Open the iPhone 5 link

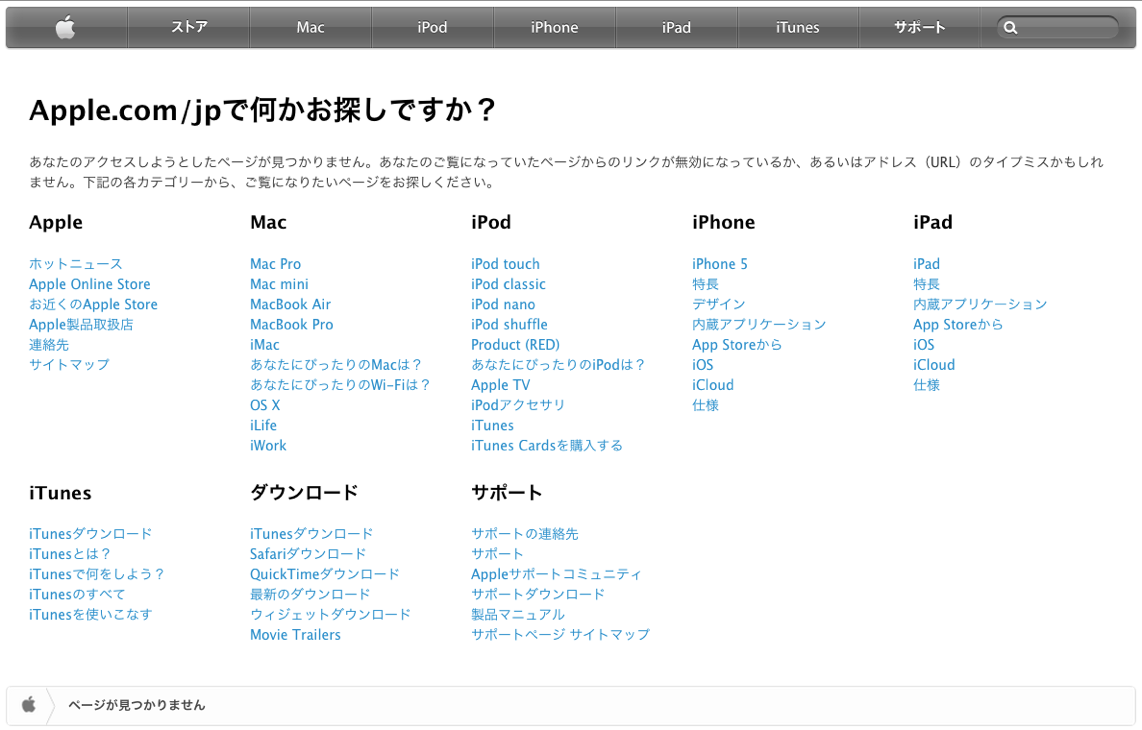[720, 264]
